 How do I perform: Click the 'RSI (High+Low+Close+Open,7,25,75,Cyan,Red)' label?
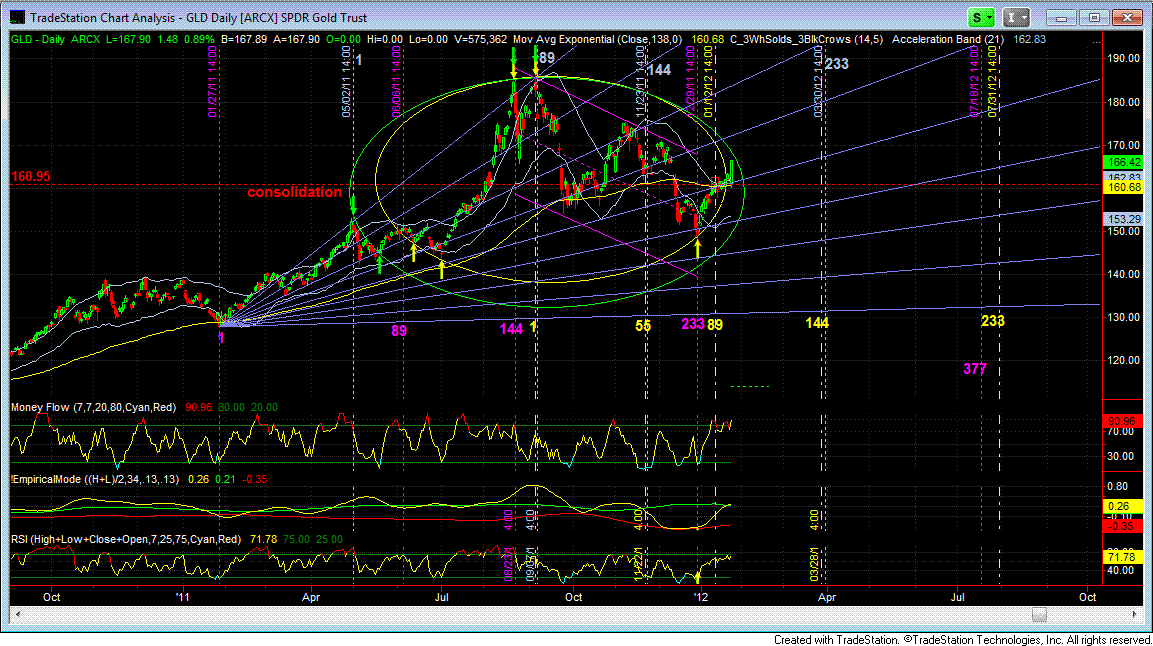[126, 539]
